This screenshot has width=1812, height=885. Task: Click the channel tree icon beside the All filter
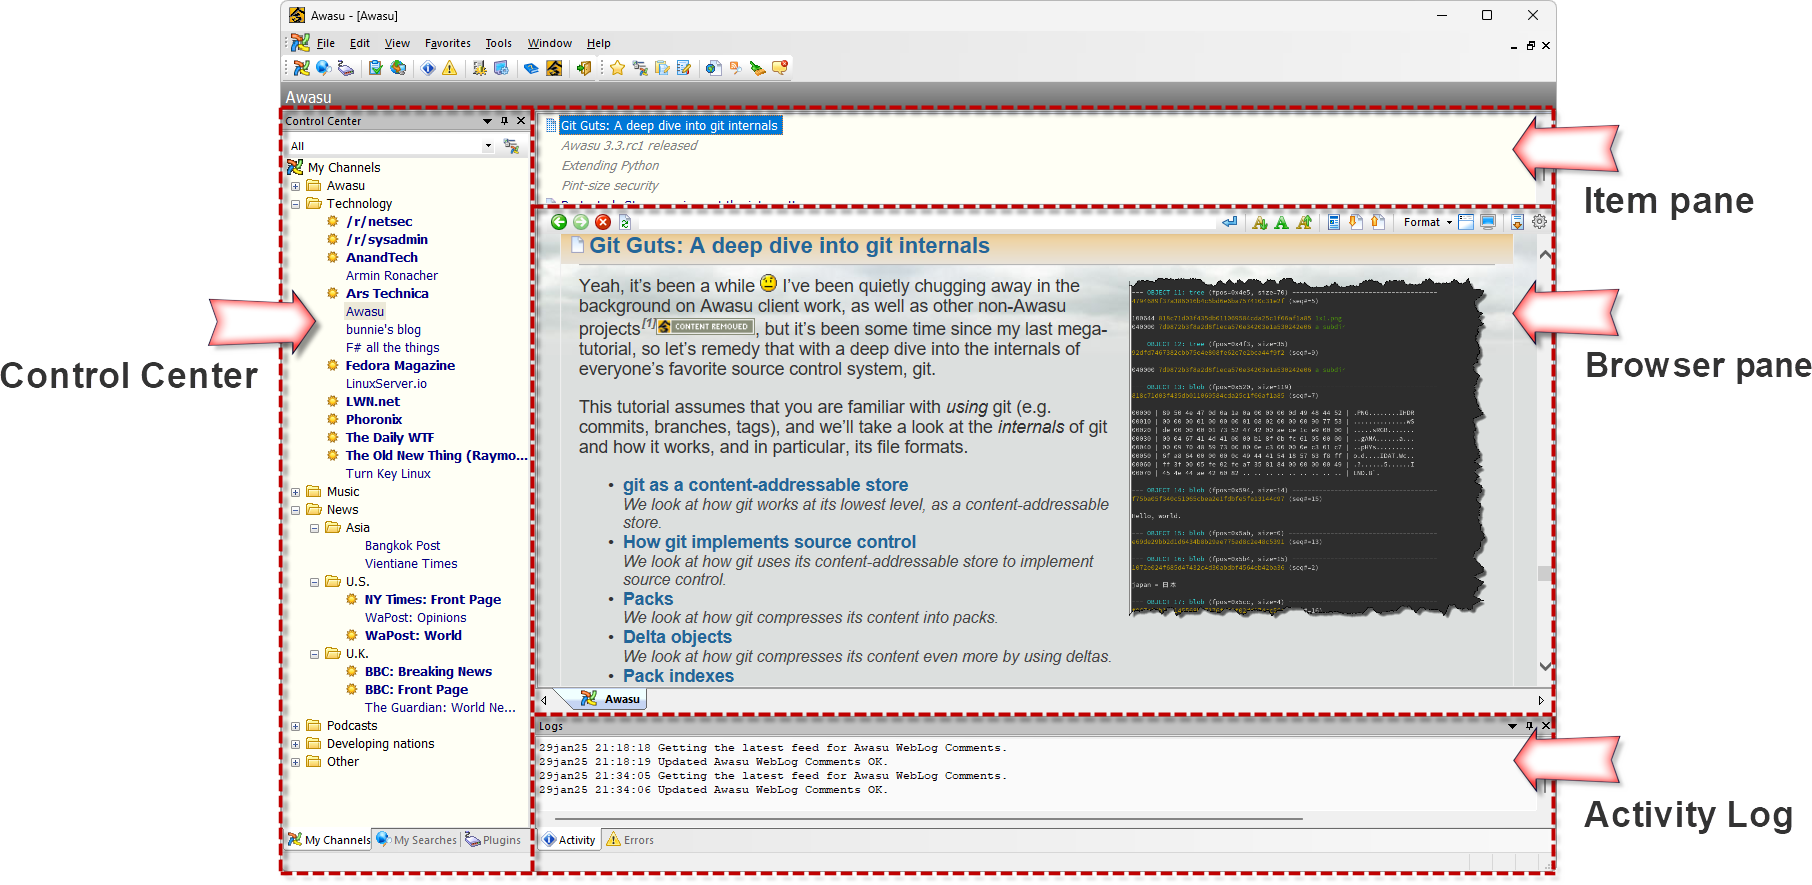(511, 146)
